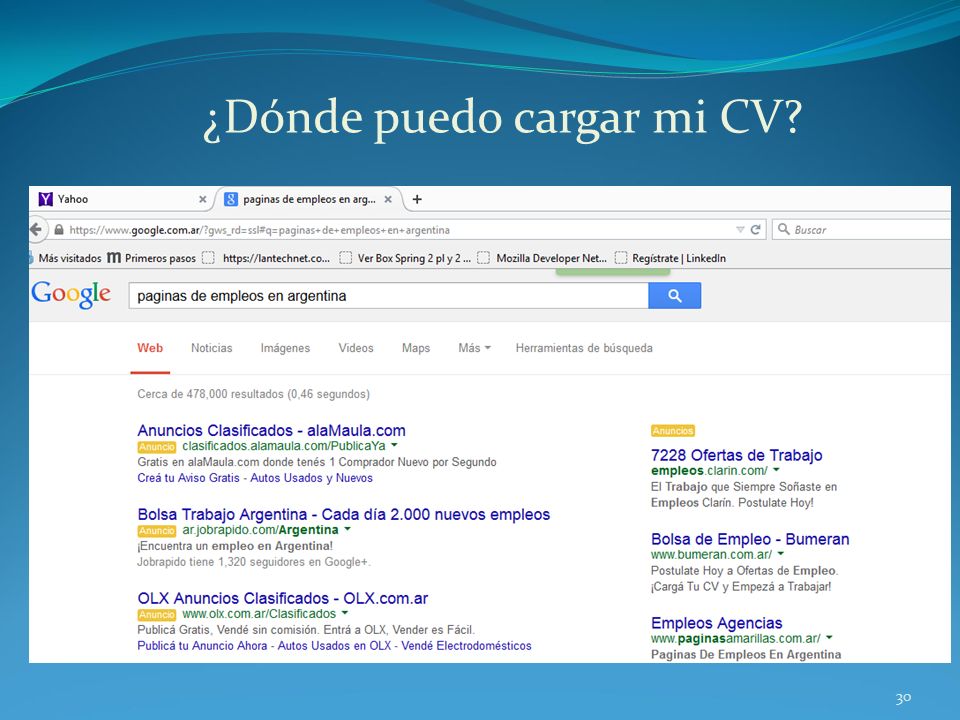This screenshot has width=960, height=720.
Task: Click the Google logo
Action: pyautogui.click(x=71, y=294)
